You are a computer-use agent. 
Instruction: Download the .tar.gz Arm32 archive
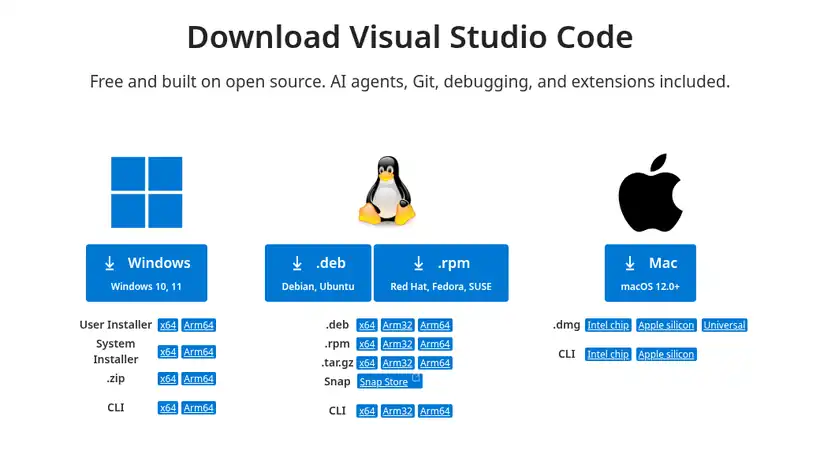397,363
